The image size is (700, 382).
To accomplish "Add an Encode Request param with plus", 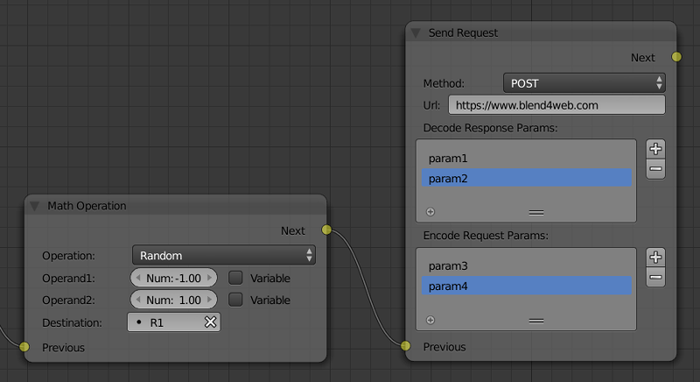I will 655,257.
